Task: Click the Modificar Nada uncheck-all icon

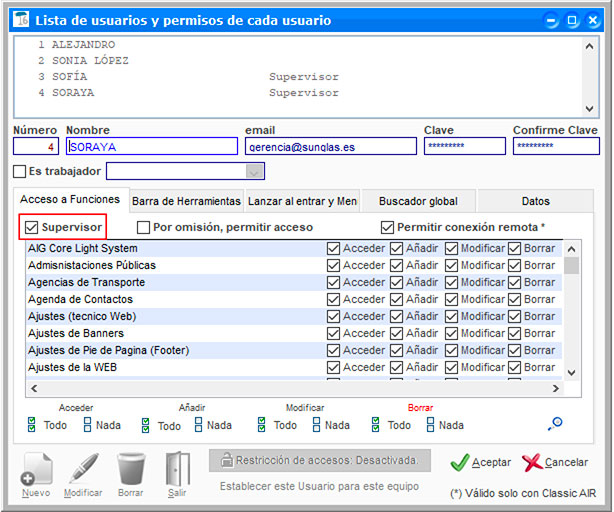Action: 316,425
